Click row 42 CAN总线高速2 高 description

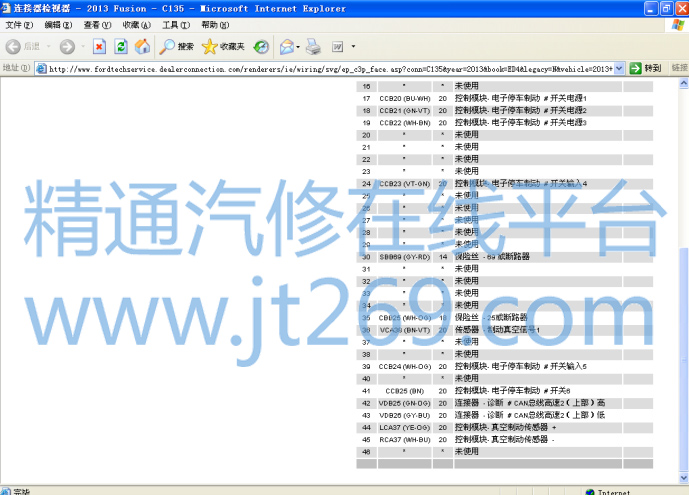[529, 403]
